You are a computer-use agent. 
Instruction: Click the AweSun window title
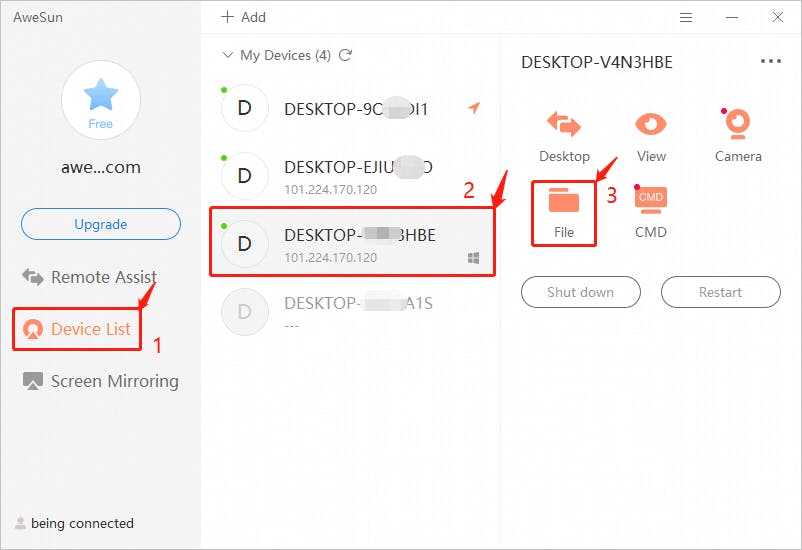(x=38, y=17)
